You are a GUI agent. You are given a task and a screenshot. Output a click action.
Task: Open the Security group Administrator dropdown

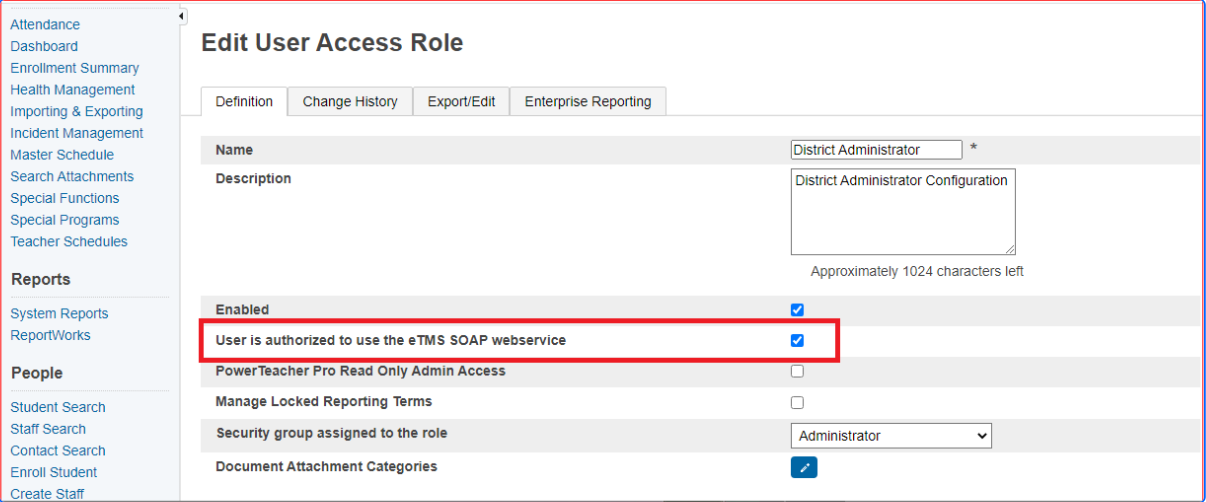point(890,436)
